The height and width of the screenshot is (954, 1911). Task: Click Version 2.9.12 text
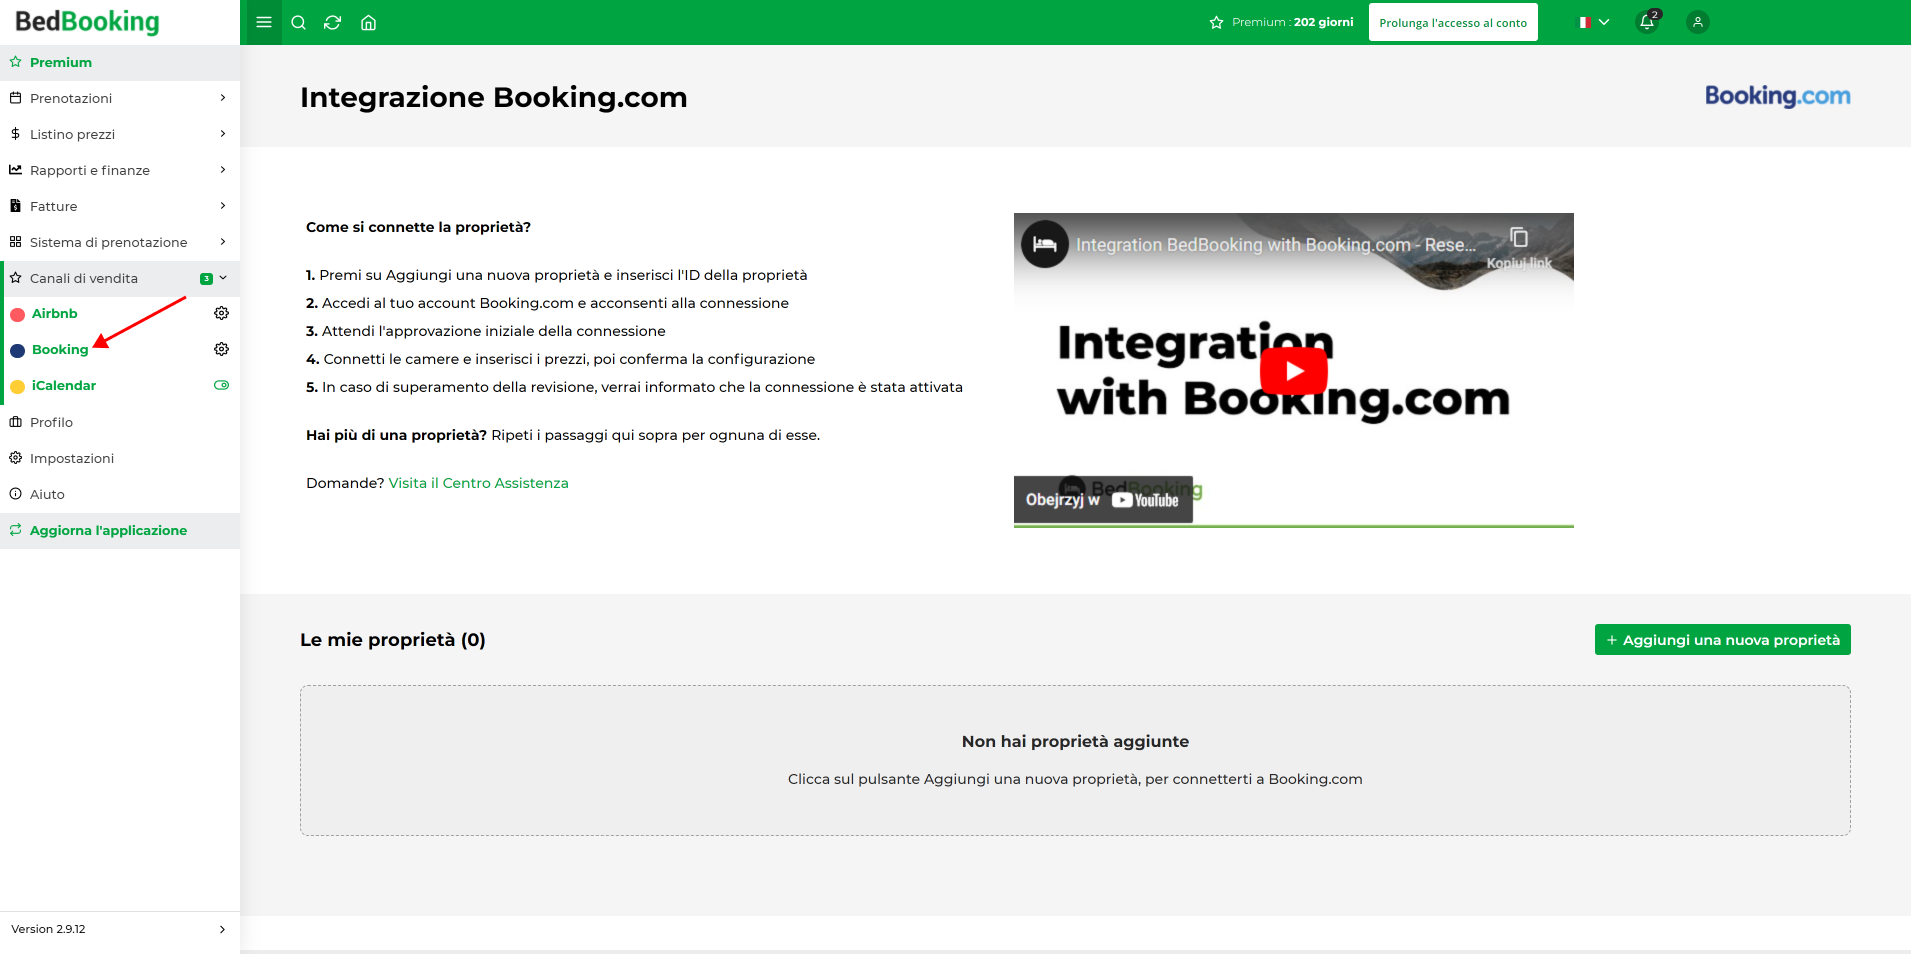(48, 929)
